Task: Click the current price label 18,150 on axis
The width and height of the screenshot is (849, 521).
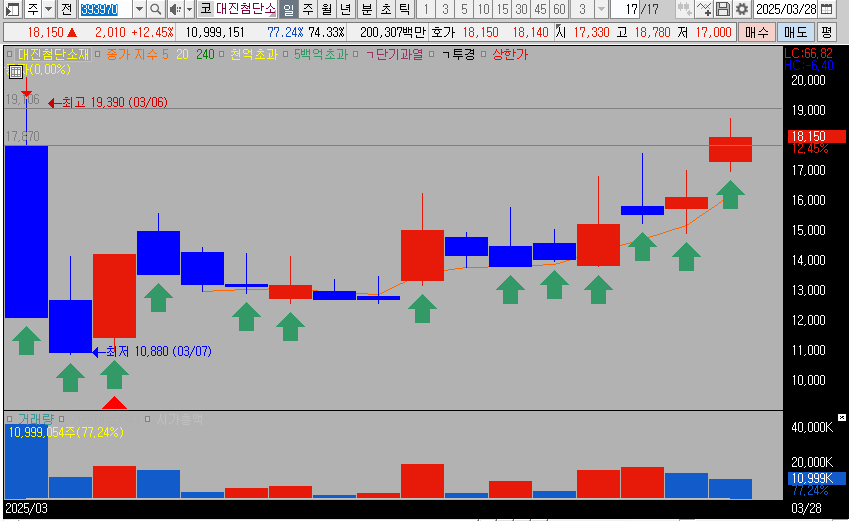Action: [x=817, y=136]
